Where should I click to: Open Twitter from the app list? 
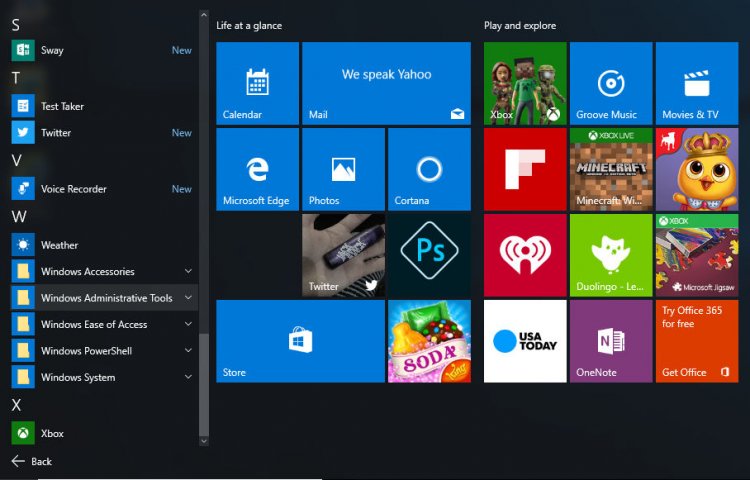click(104, 132)
